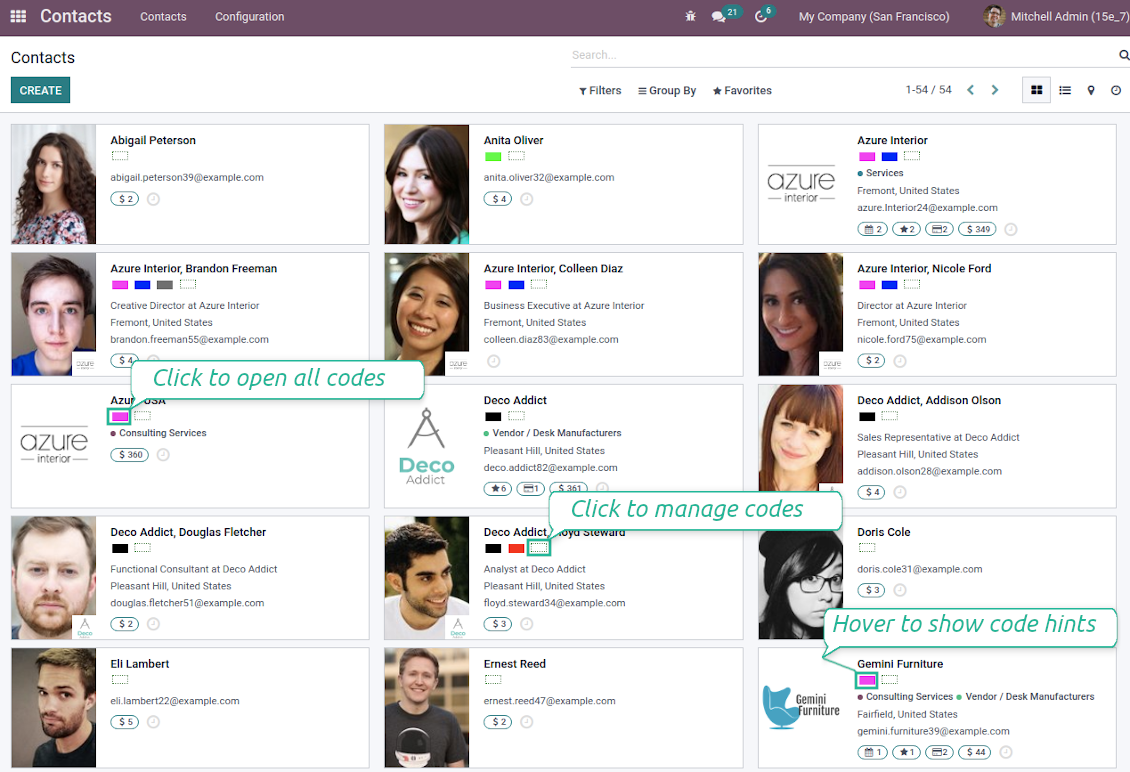The width and height of the screenshot is (1130, 772).
Task: Open activity clock on Colleen Diaz card
Action: pos(494,361)
